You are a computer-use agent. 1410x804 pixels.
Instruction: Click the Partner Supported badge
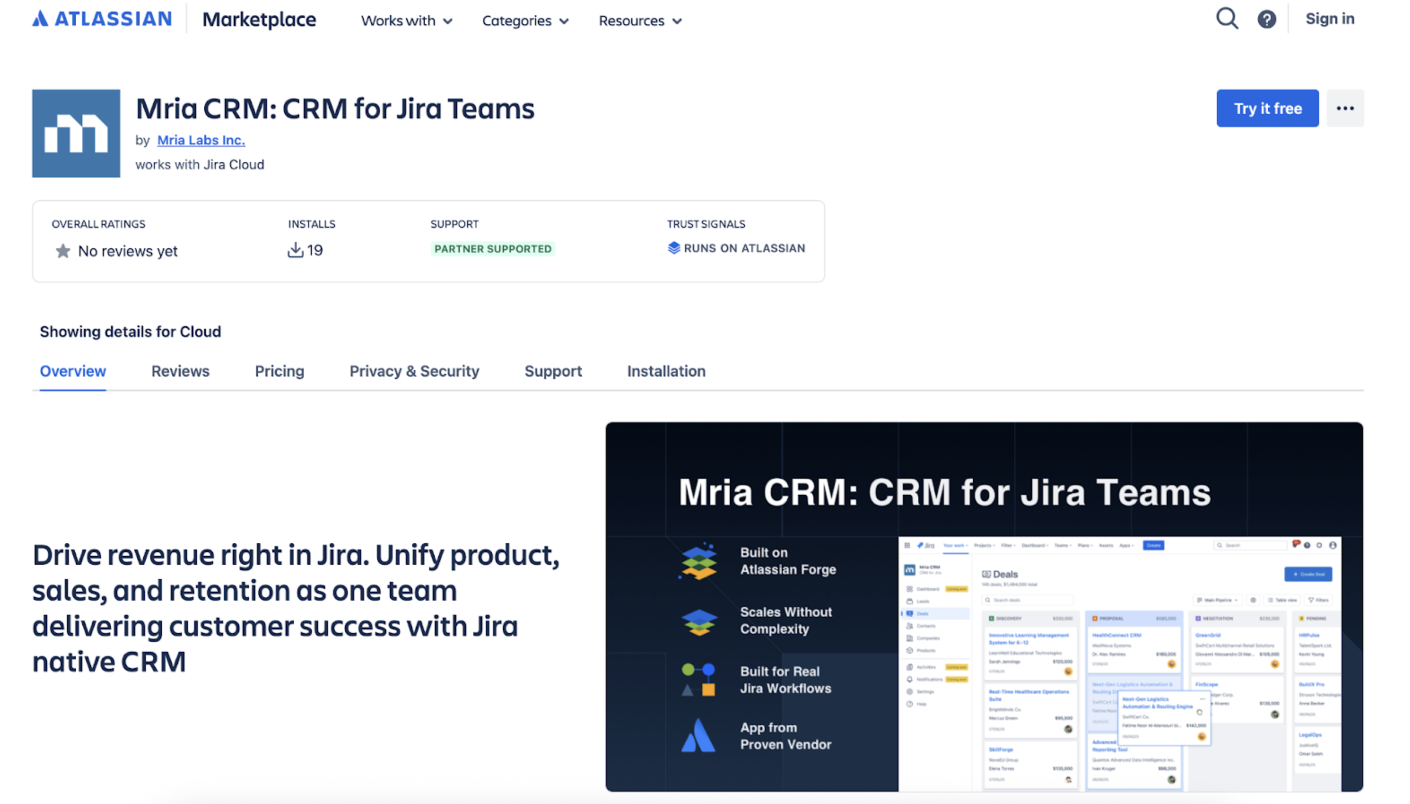493,249
